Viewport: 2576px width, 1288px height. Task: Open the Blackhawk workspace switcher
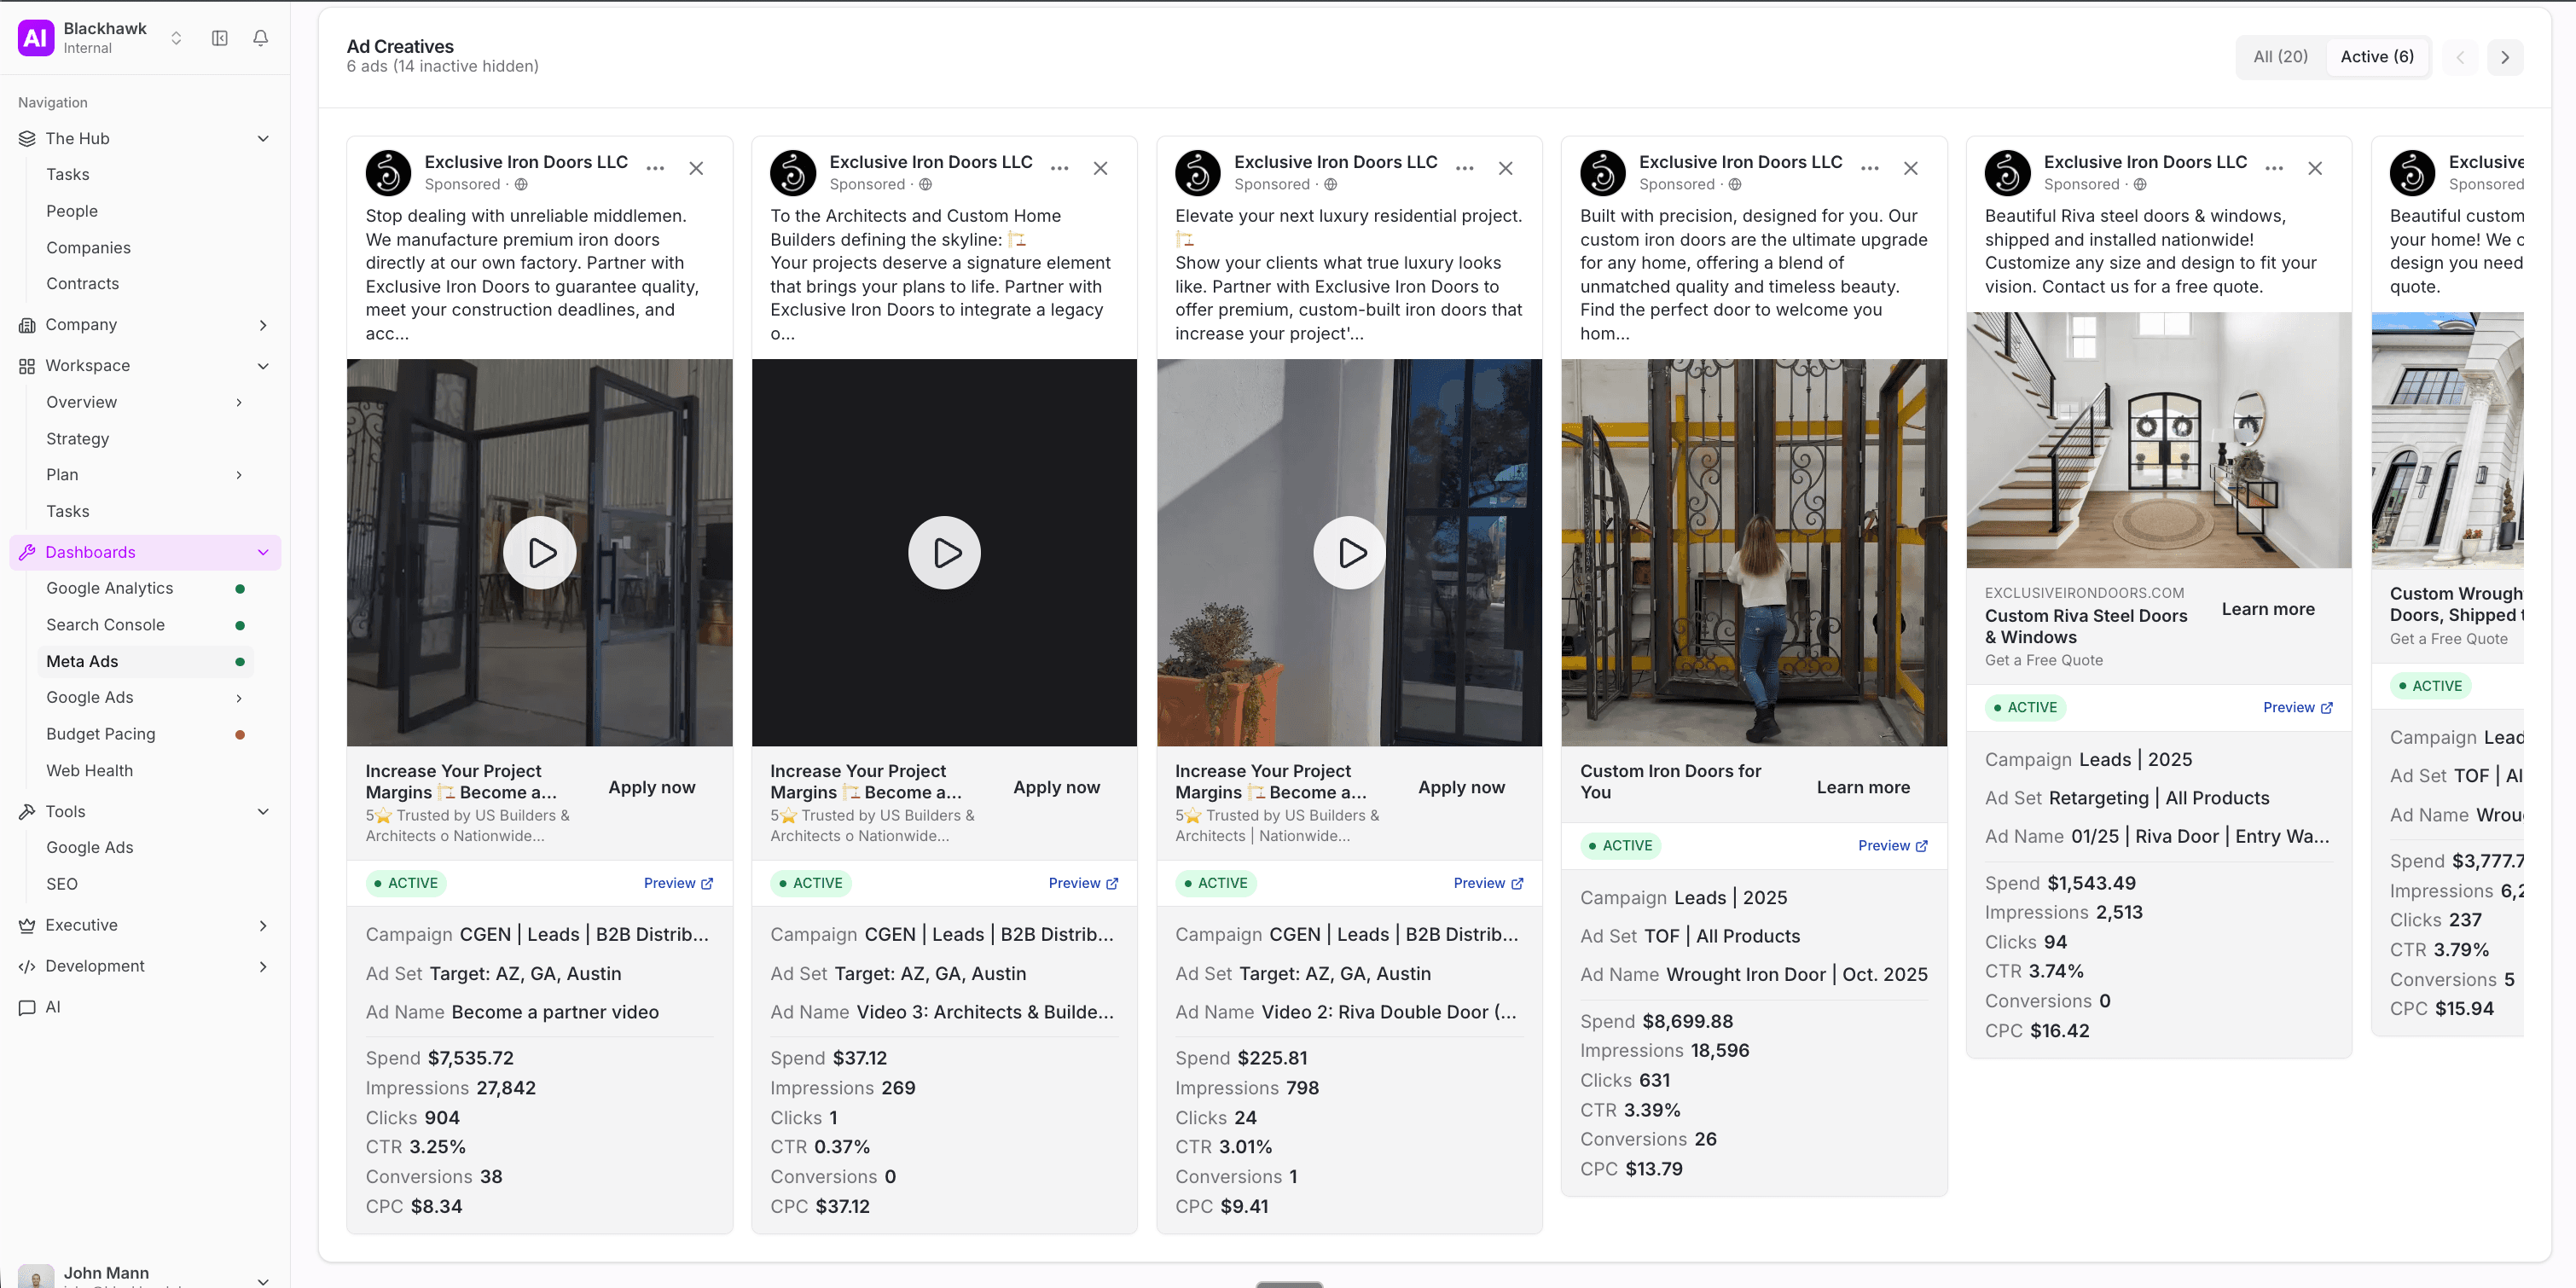tap(176, 38)
